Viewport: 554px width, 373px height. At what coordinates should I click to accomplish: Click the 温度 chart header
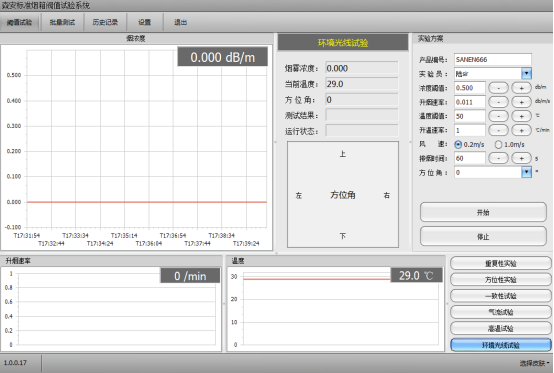[238, 261]
